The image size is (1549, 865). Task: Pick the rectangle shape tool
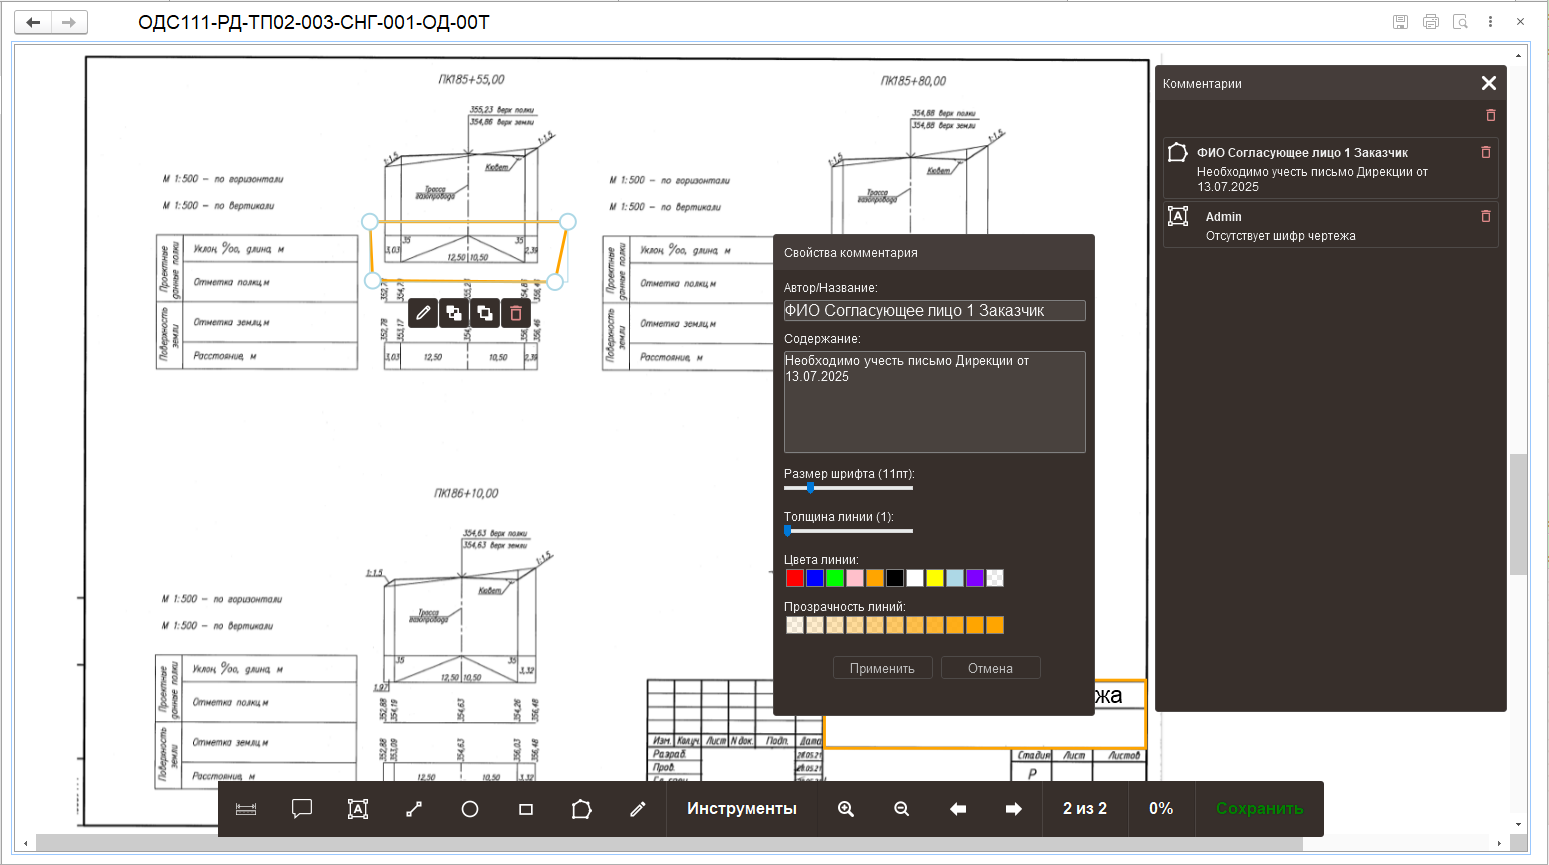tap(526, 809)
